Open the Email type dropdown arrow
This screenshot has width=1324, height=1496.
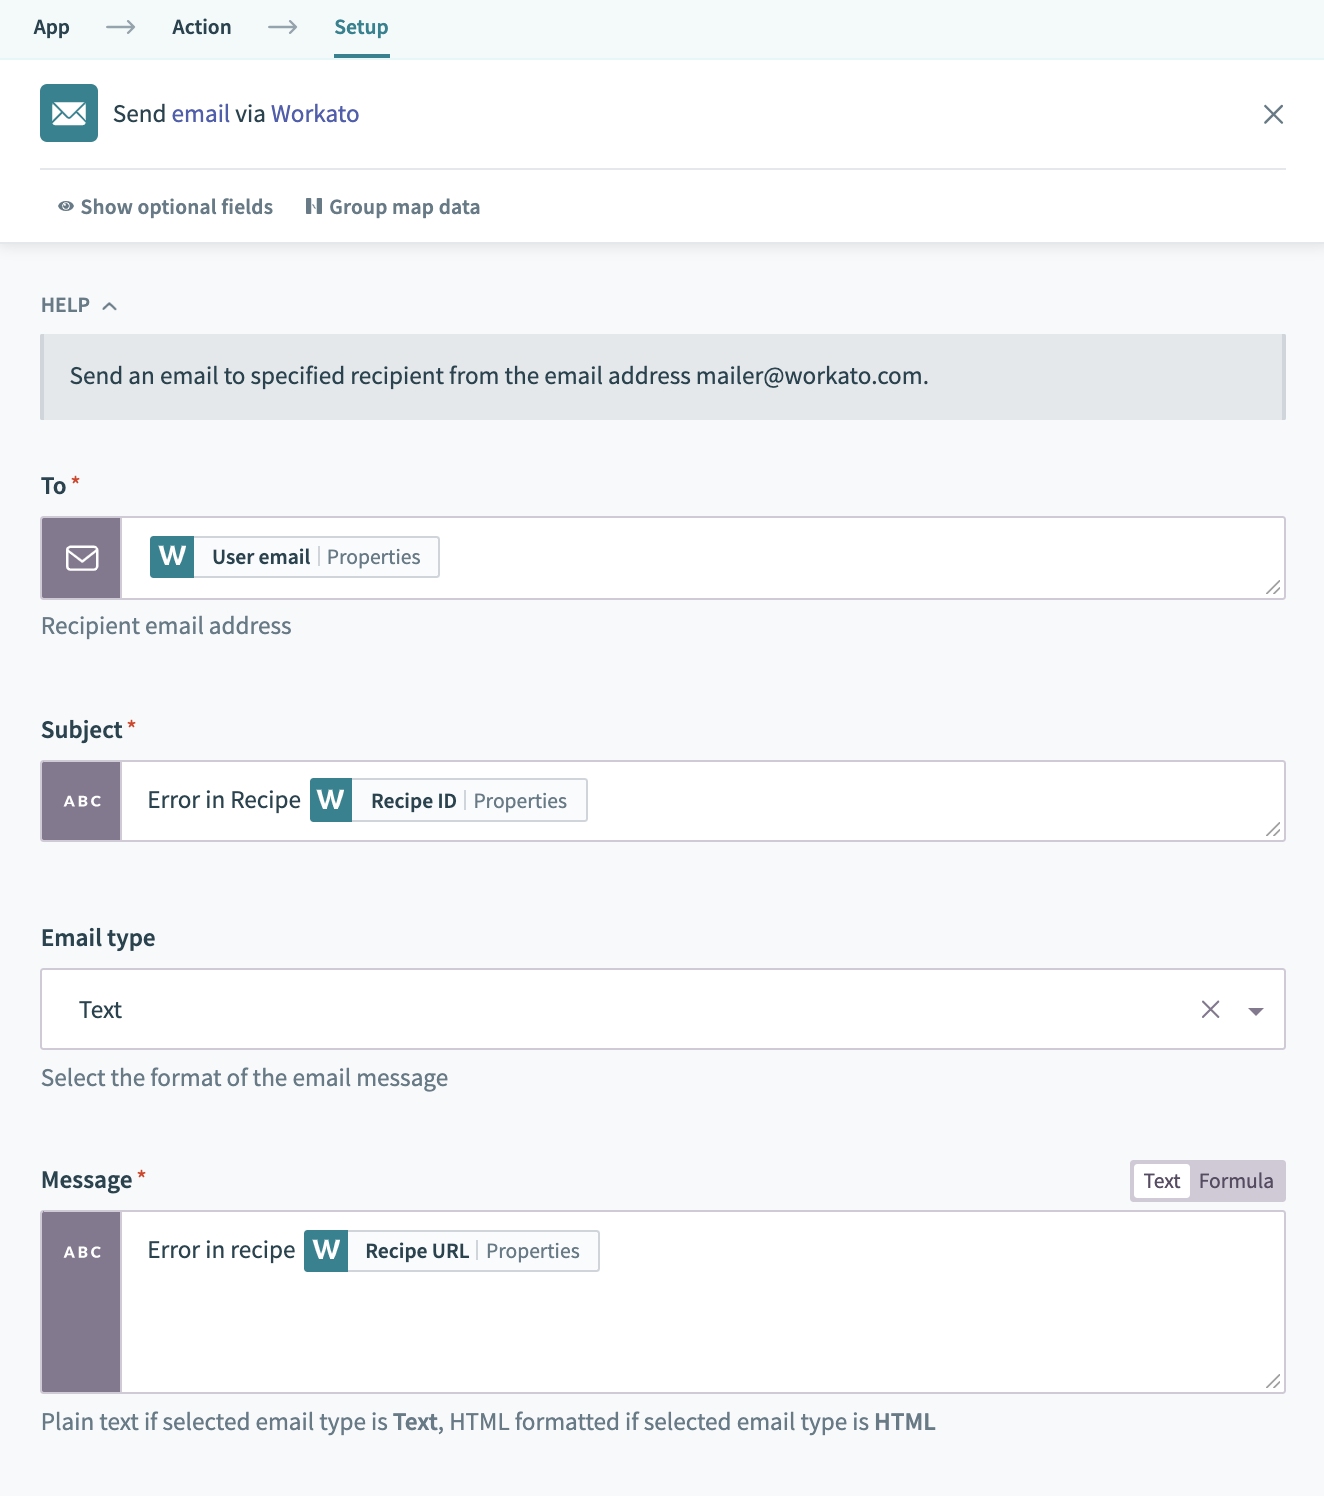[x=1256, y=1010]
